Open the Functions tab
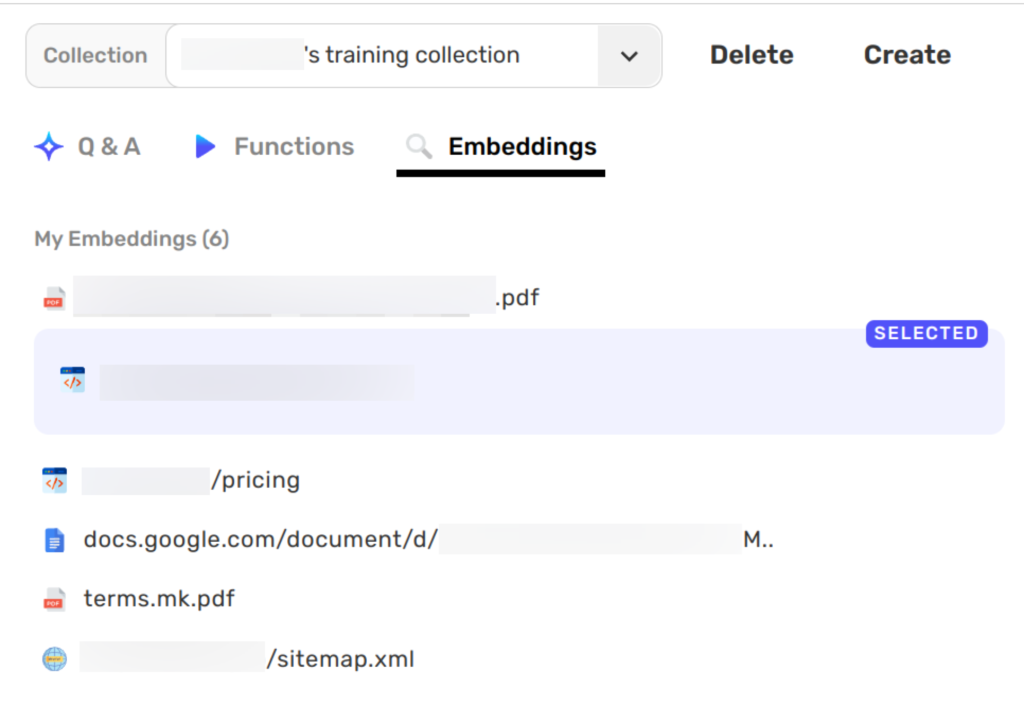Image resolution: width=1024 pixels, height=706 pixels. (x=293, y=147)
